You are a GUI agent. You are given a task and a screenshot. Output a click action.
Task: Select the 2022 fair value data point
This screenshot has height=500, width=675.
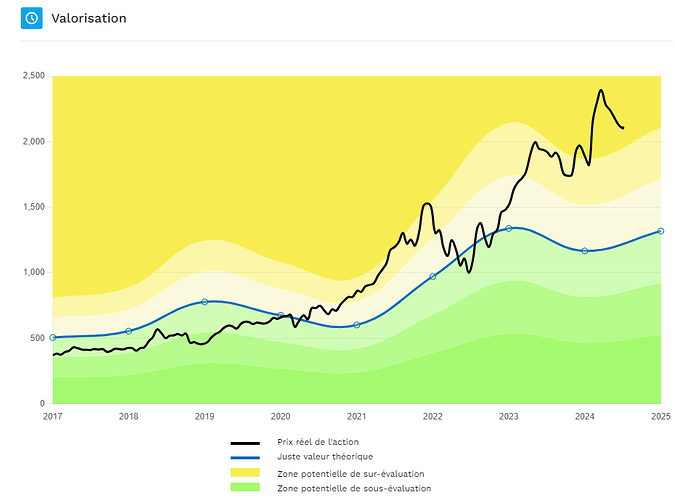[x=433, y=276]
